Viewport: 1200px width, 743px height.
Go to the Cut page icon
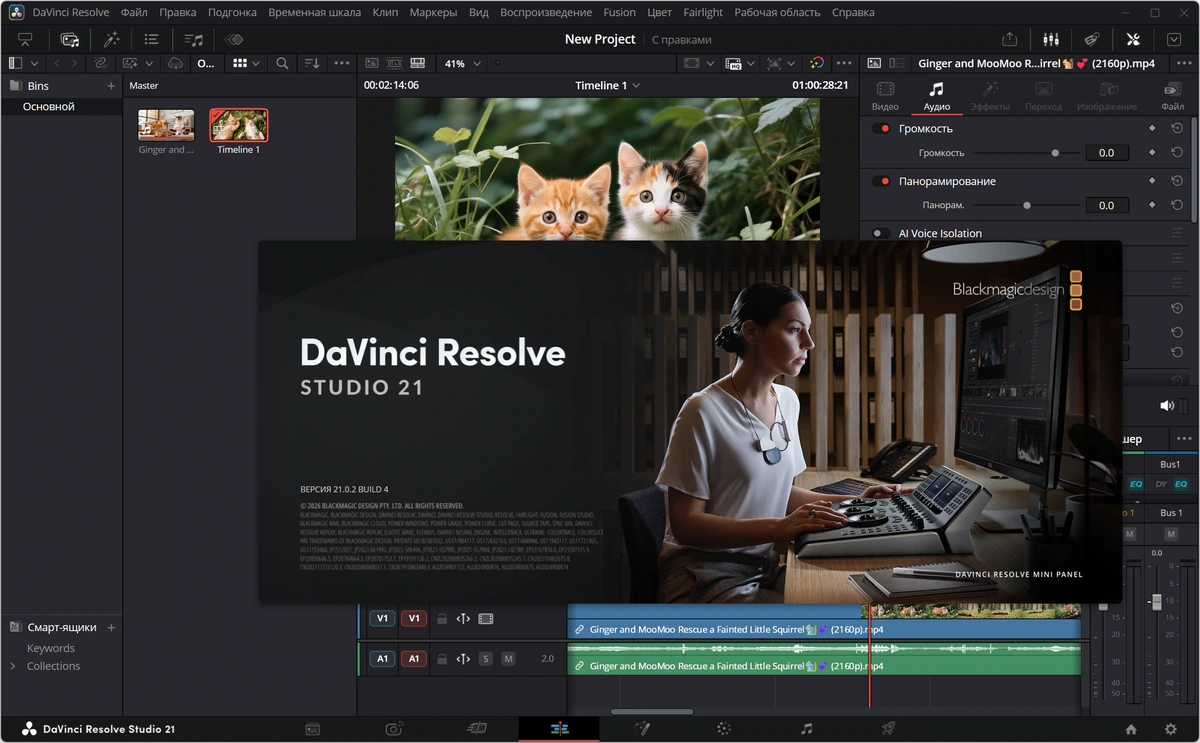(477, 729)
